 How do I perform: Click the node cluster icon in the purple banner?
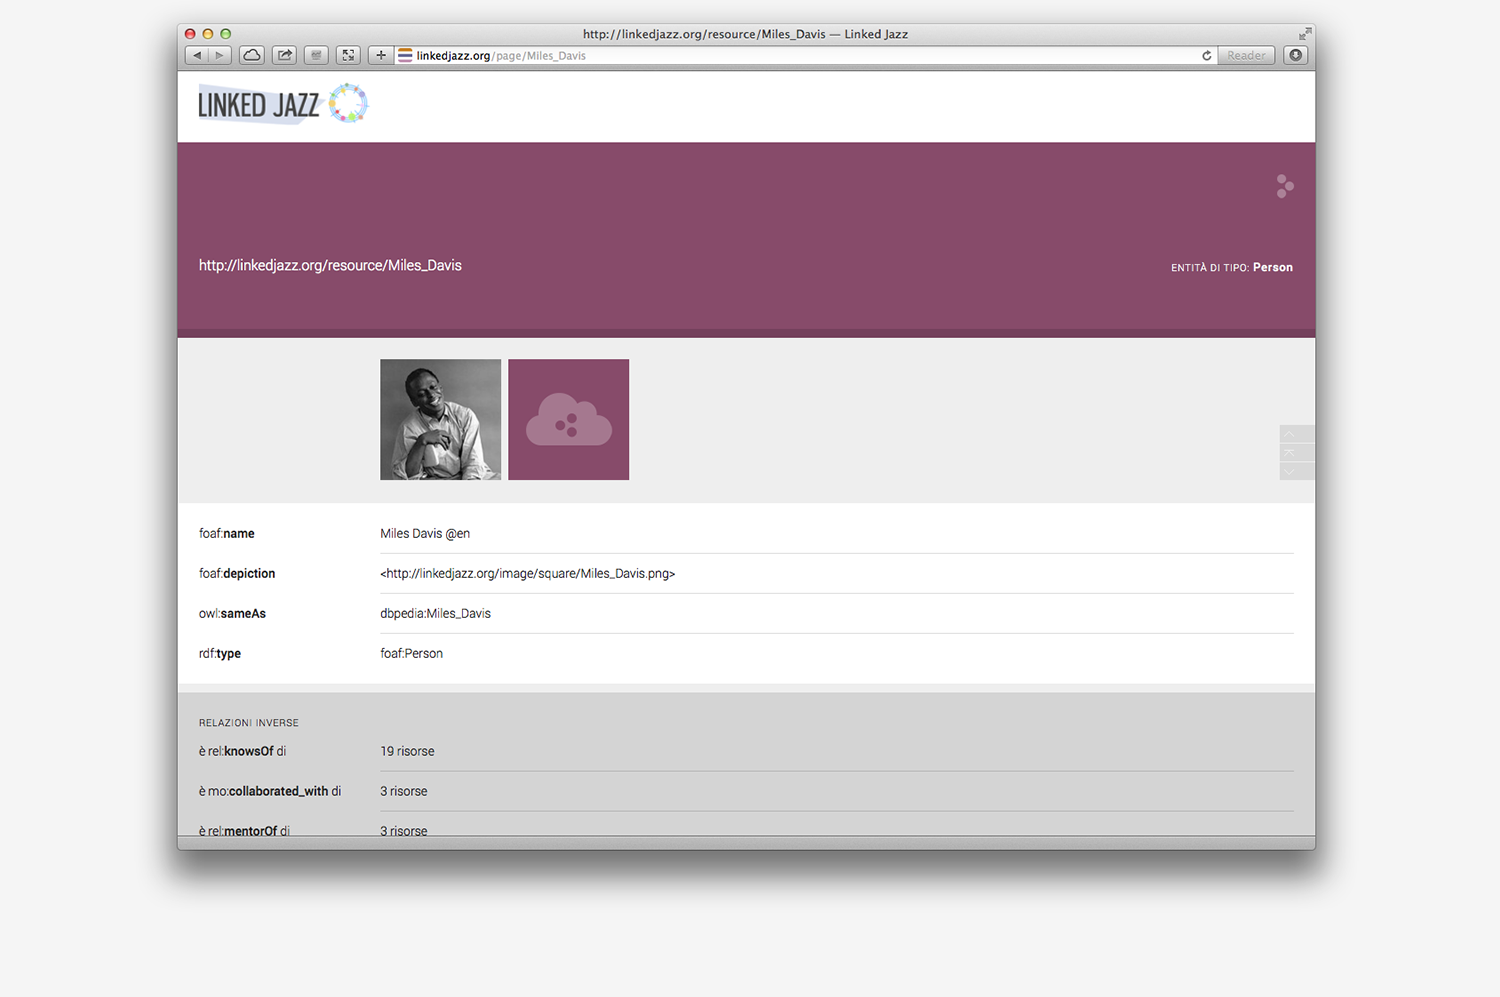coord(1284,186)
